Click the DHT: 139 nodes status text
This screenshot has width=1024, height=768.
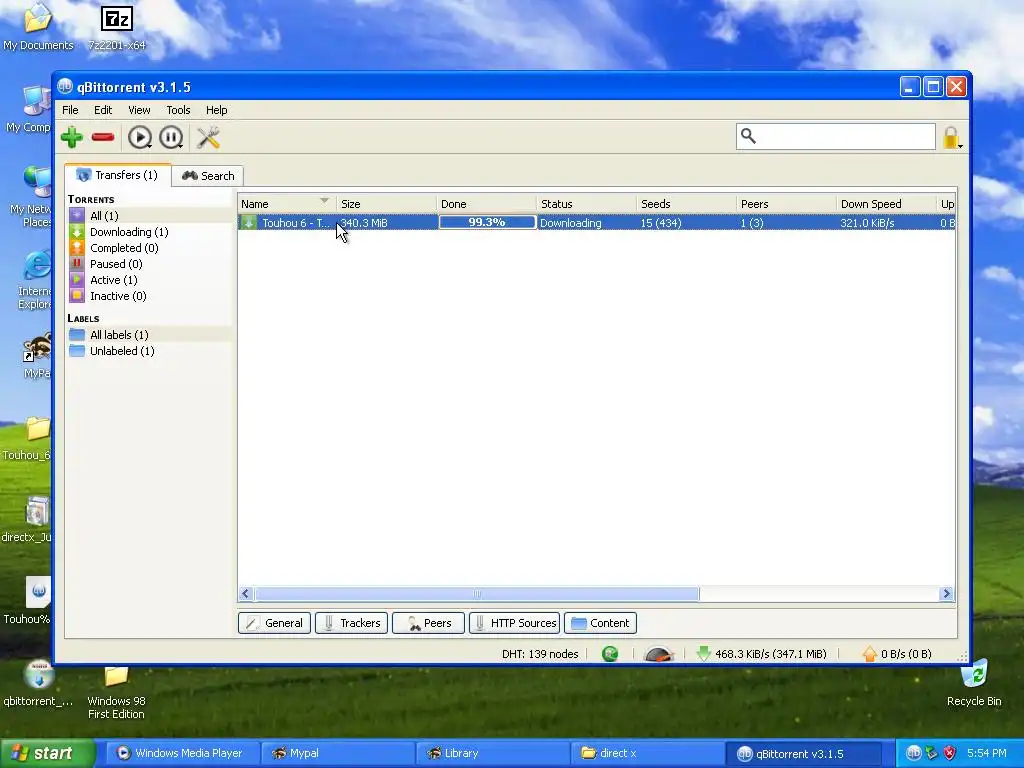pyautogui.click(x=540, y=654)
